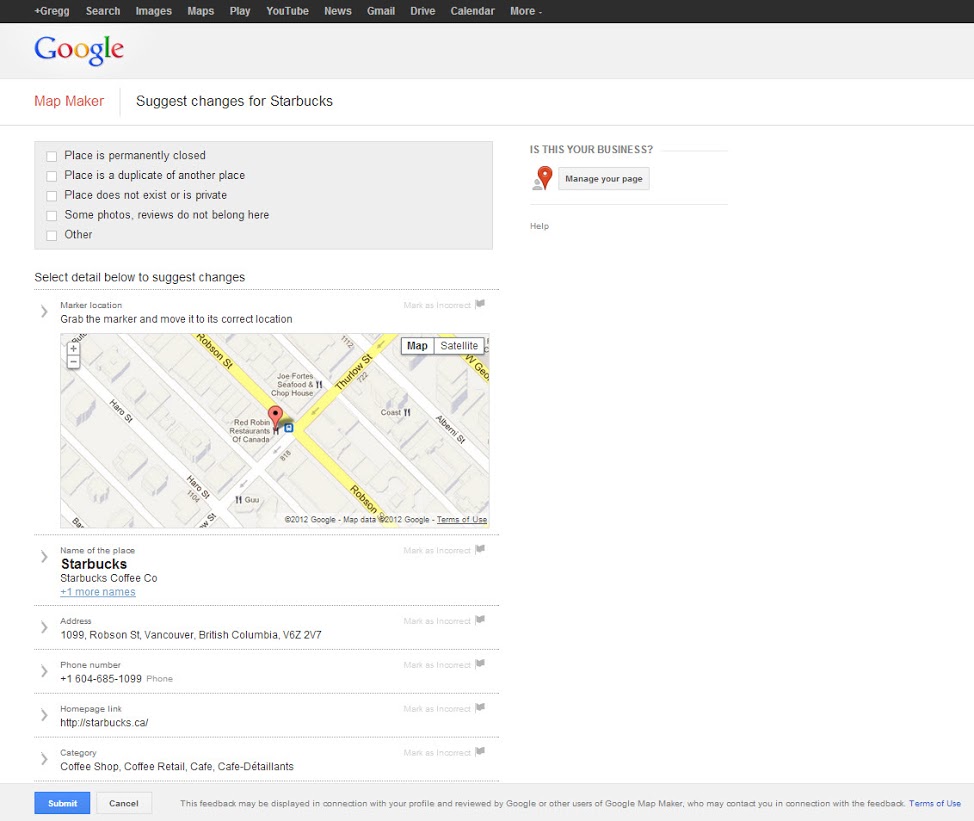974x821 pixels.
Task: Switch the map to Satellite view
Action: coord(459,346)
